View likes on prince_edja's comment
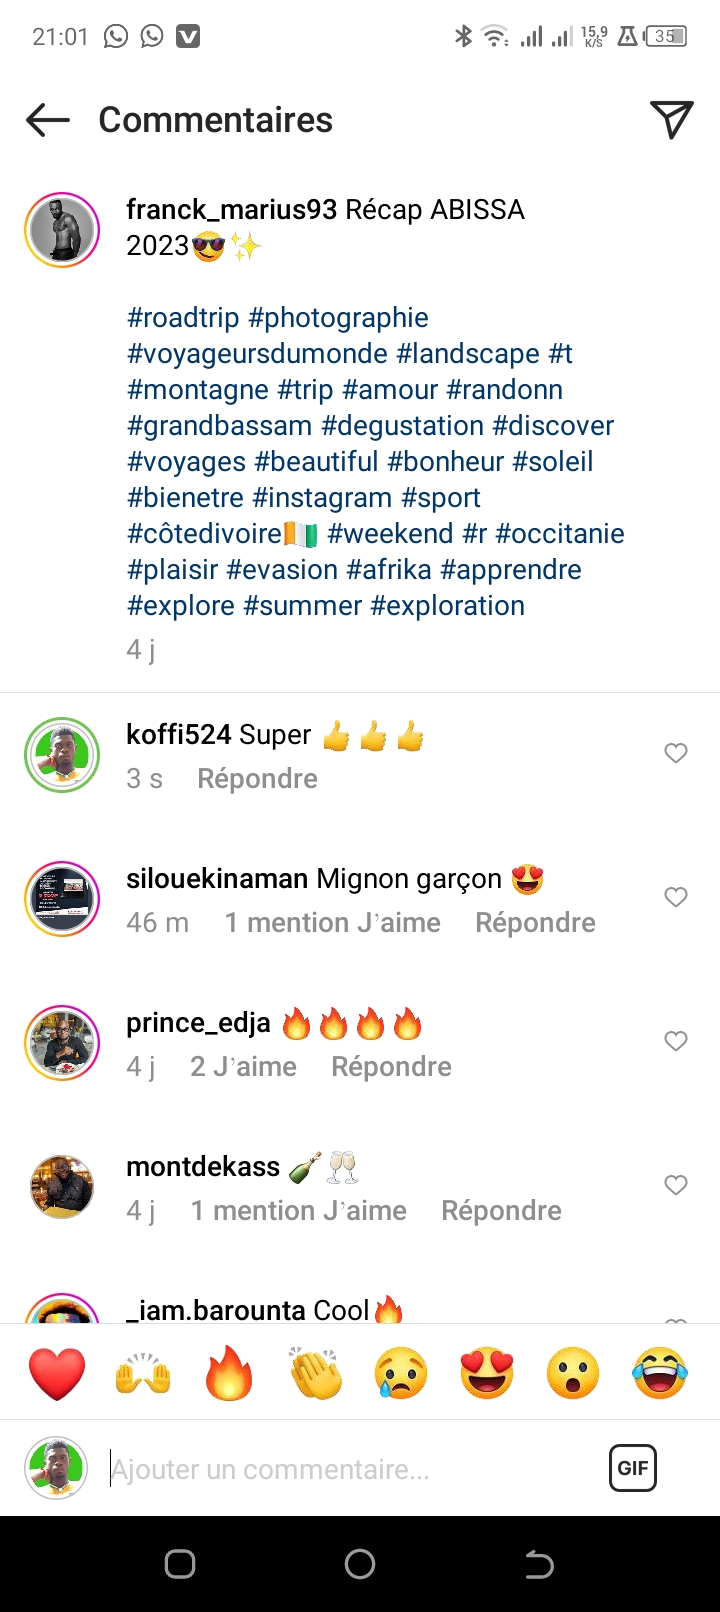The image size is (720, 1612). (243, 1067)
